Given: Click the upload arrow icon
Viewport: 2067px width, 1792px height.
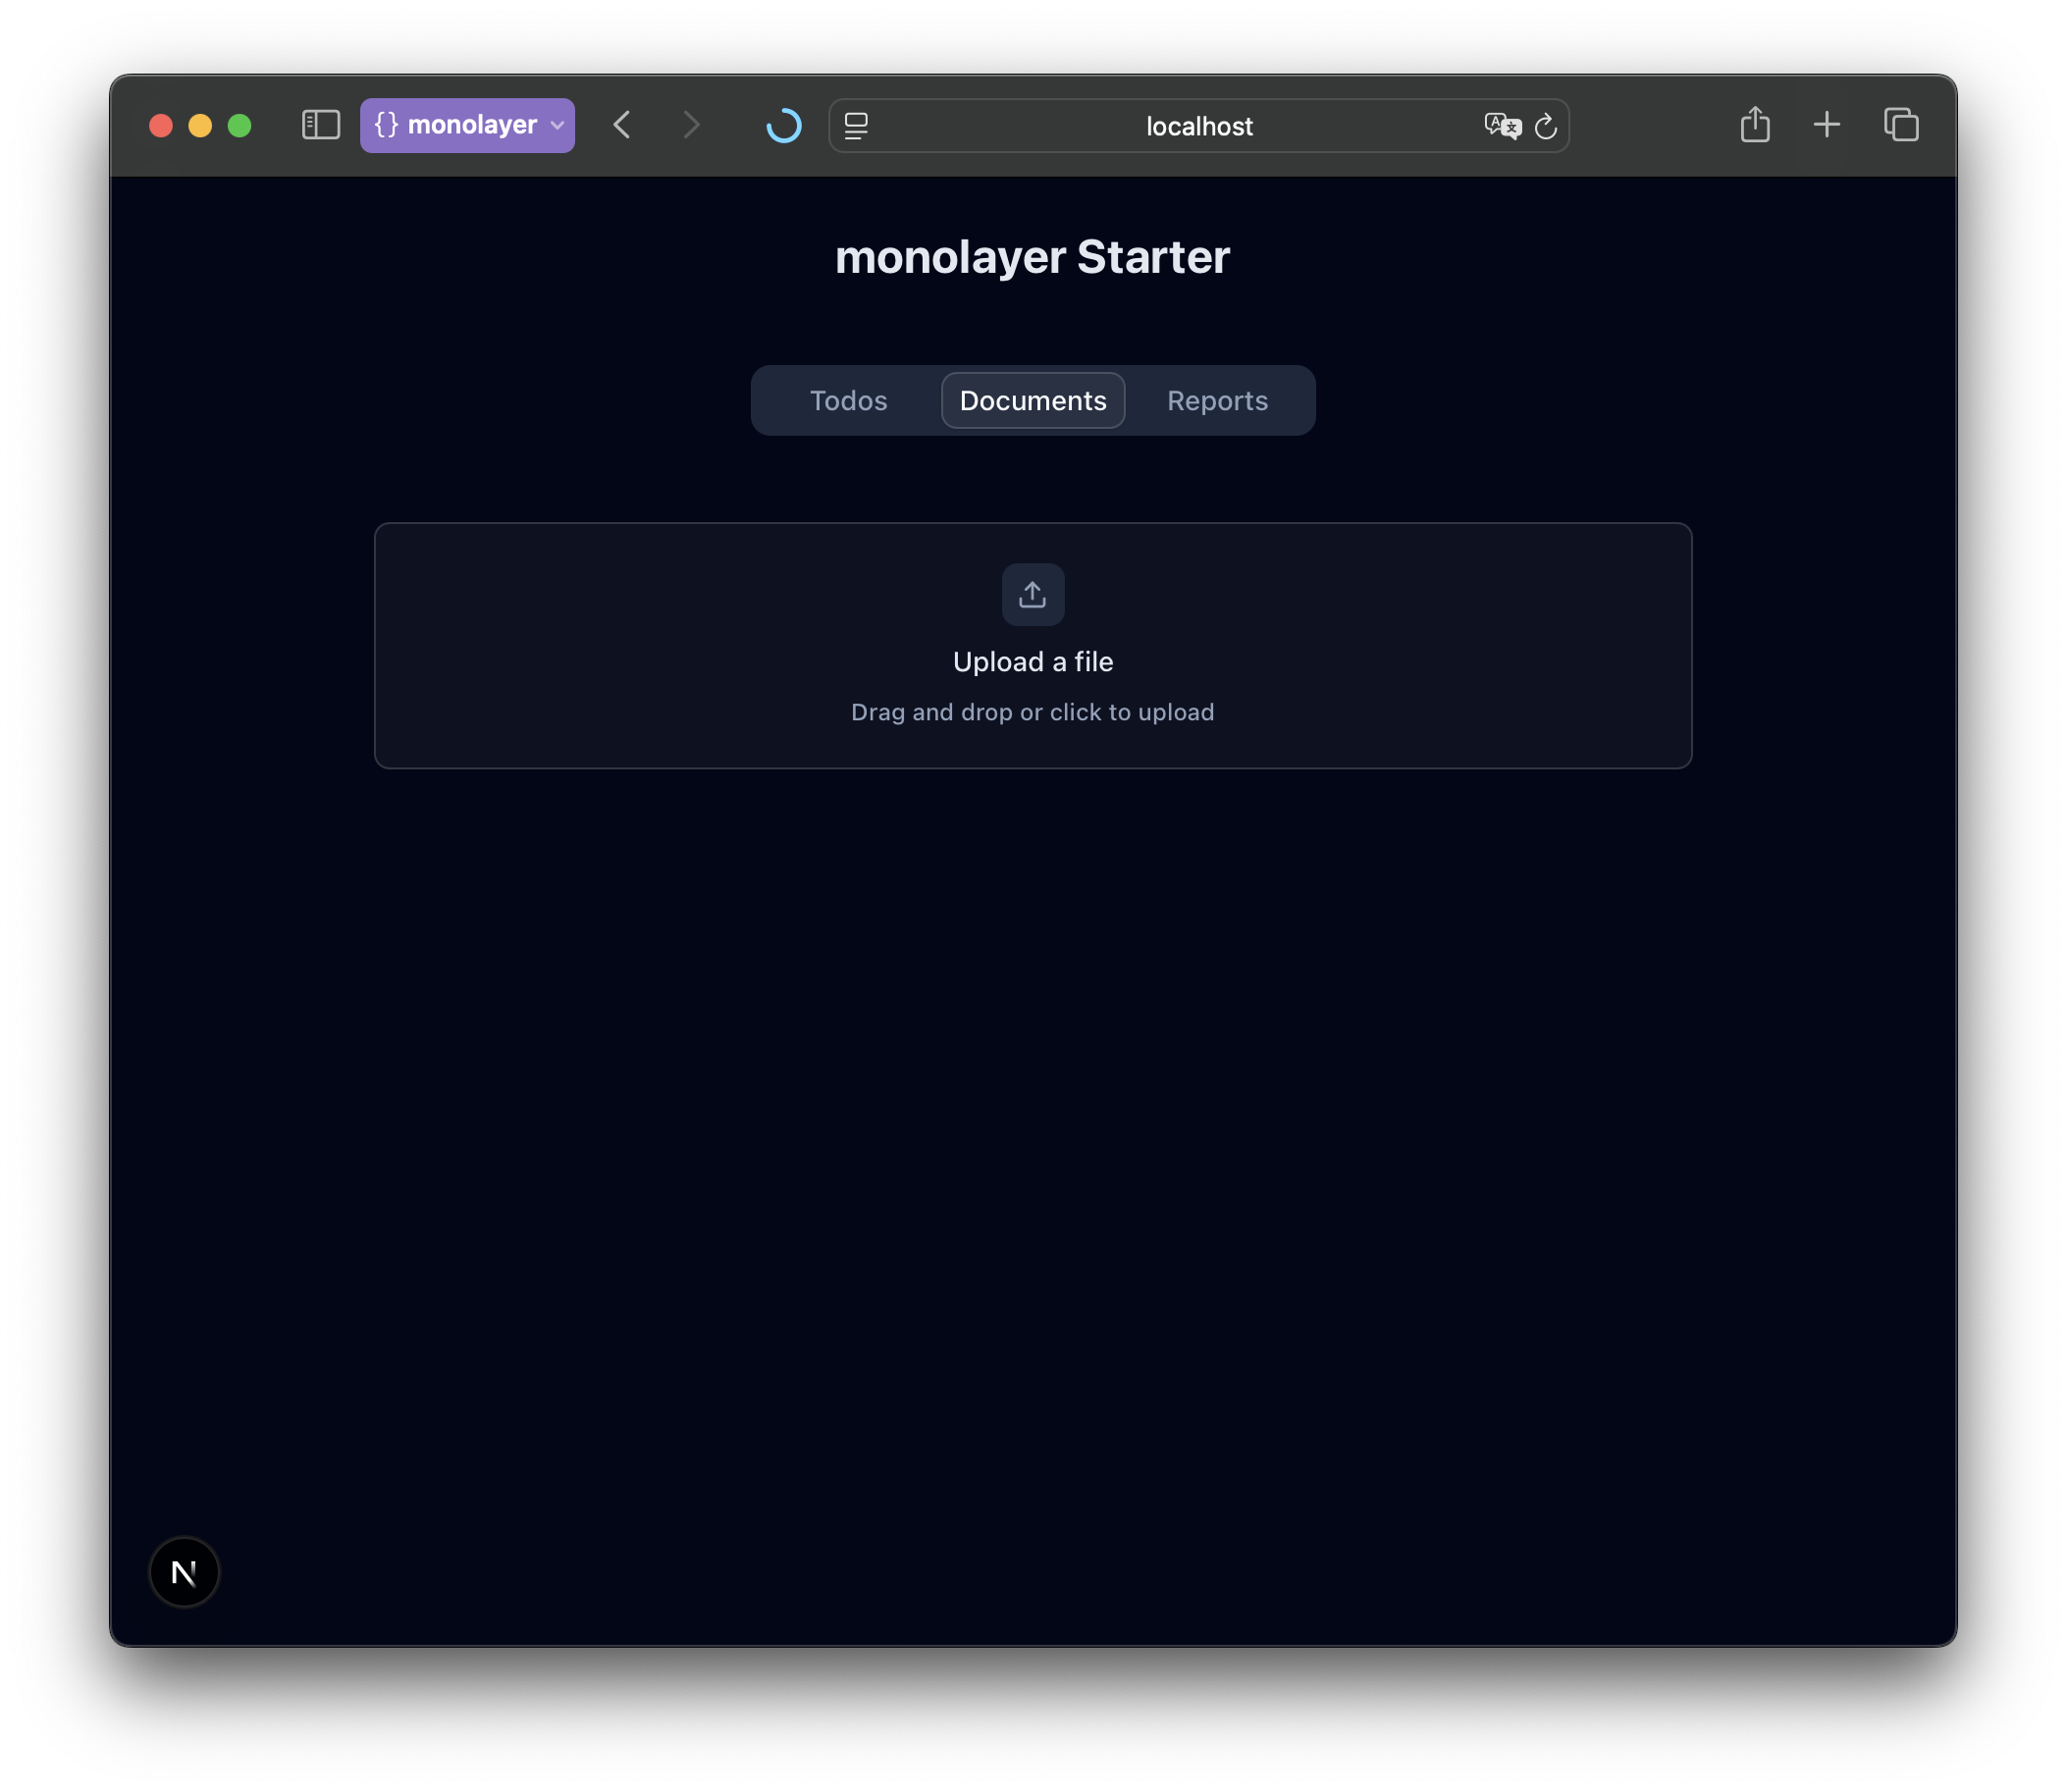Looking at the screenshot, I should tap(1033, 595).
